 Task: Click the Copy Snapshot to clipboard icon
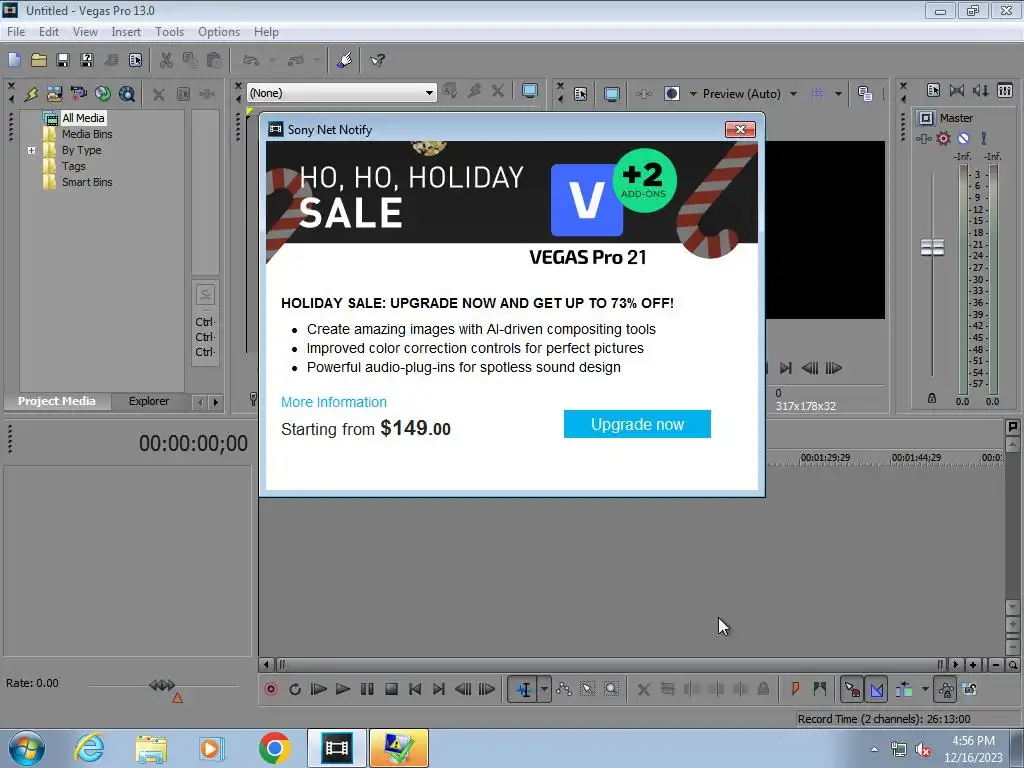(865, 94)
